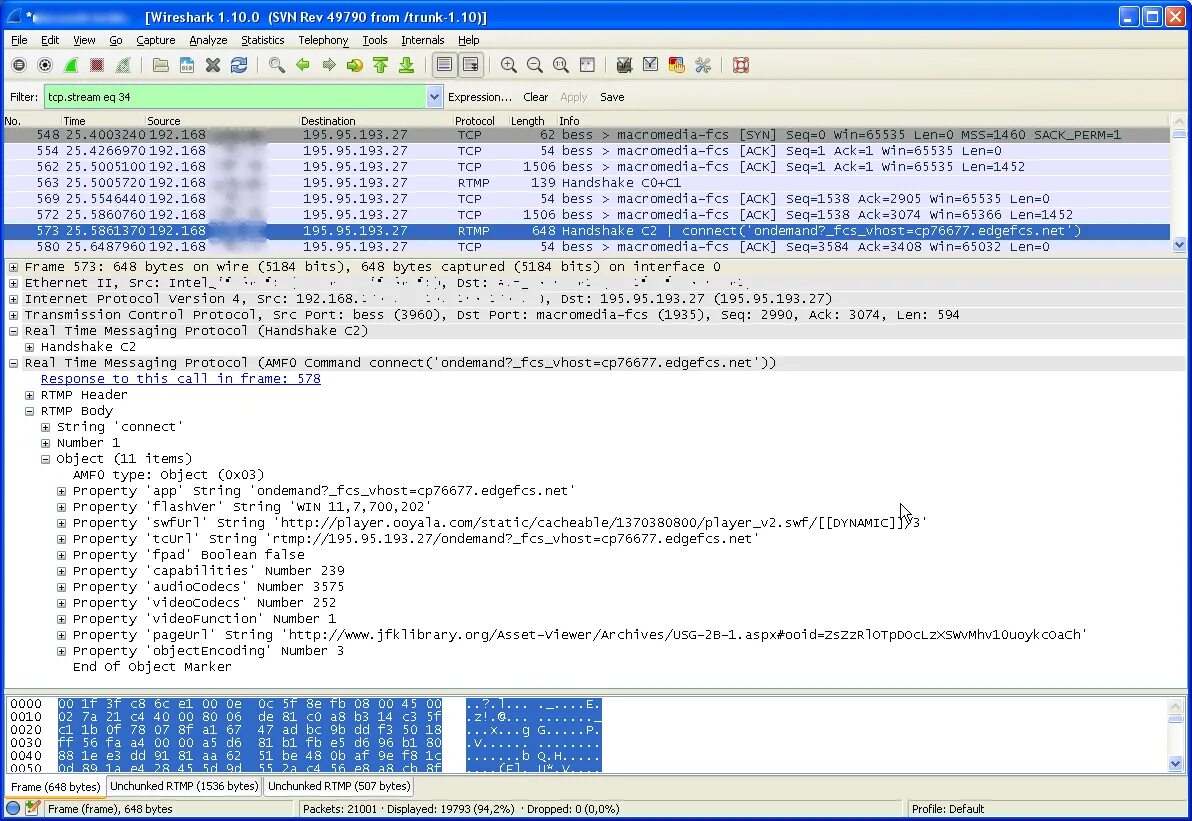Expand the Ethernet II tree node
The image size is (1192, 821).
coord(13,283)
